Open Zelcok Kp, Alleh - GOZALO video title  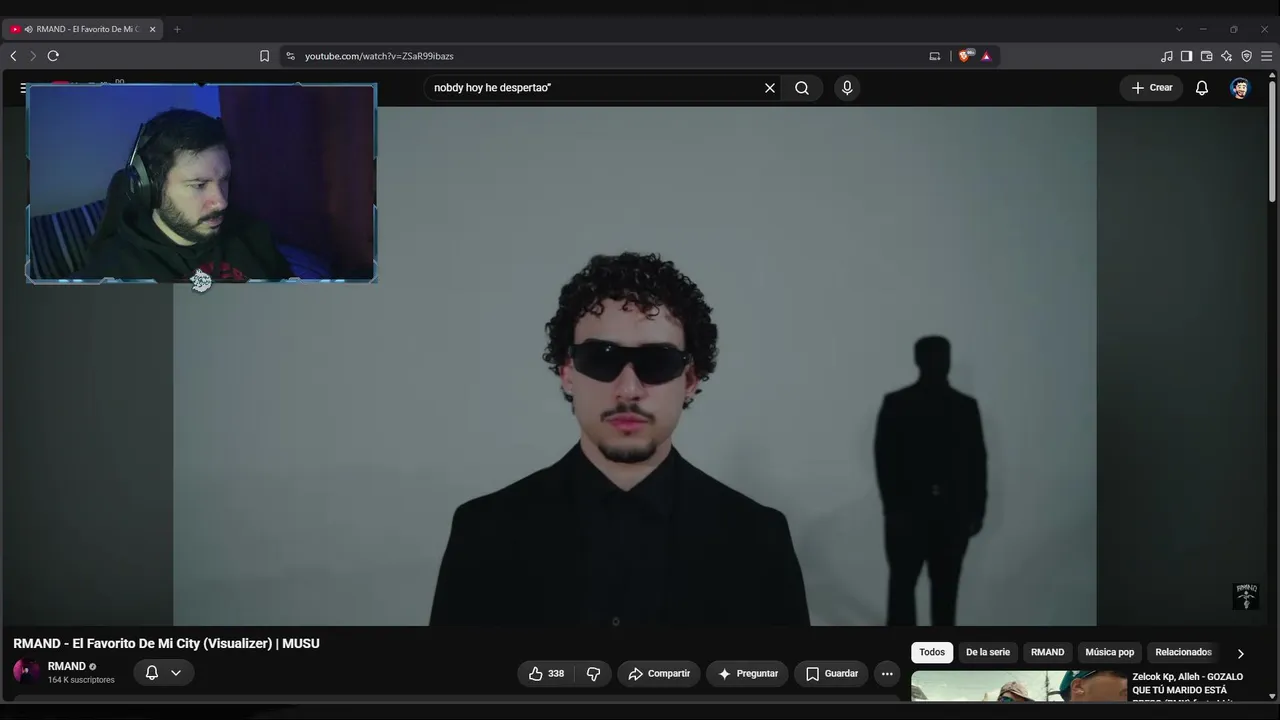point(1188,686)
